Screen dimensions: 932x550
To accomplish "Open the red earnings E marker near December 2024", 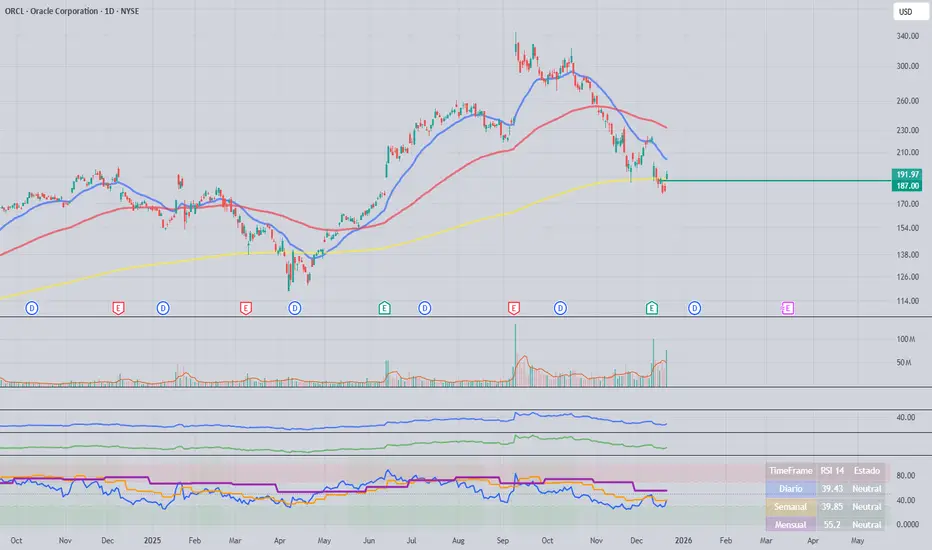I will tap(118, 308).
